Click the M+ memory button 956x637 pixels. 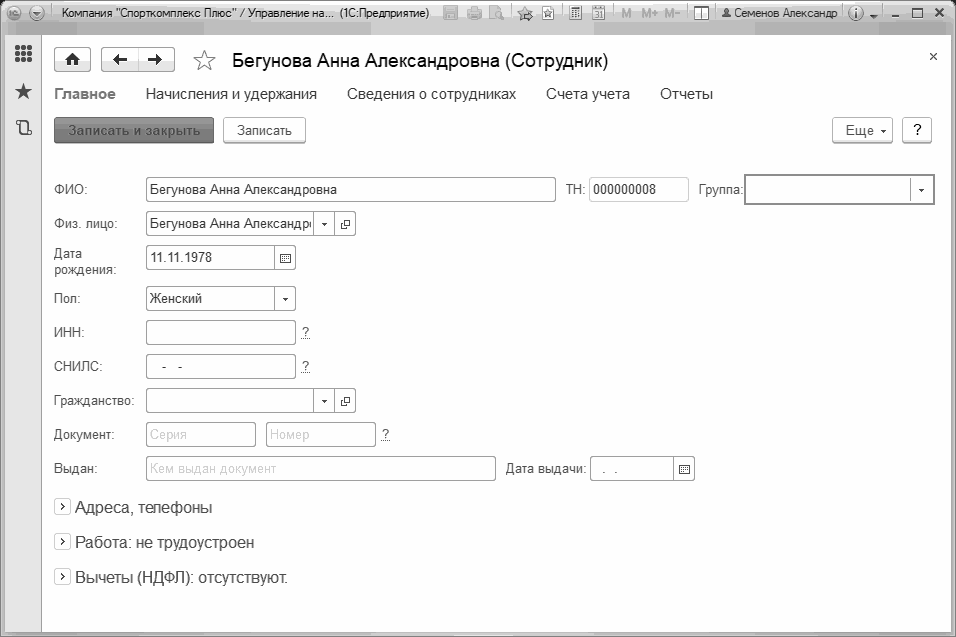(649, 13)
